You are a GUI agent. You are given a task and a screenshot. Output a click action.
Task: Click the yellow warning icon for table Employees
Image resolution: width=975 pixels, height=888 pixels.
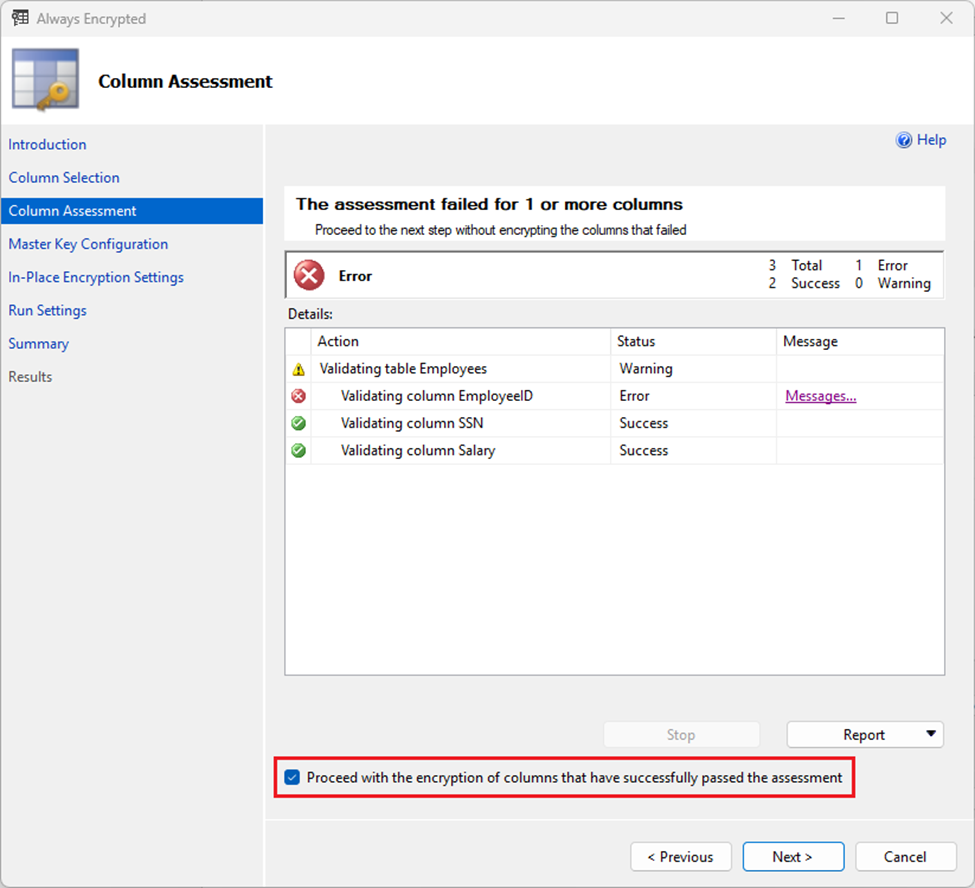[298, 369]
